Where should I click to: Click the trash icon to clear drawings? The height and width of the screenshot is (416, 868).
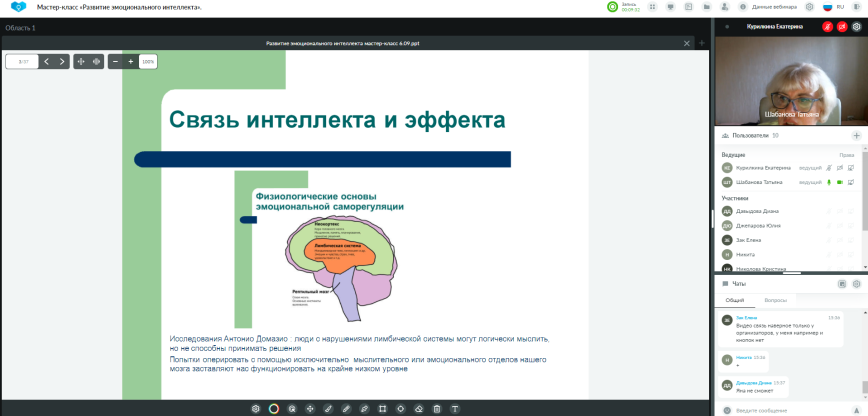click(436, 408)
